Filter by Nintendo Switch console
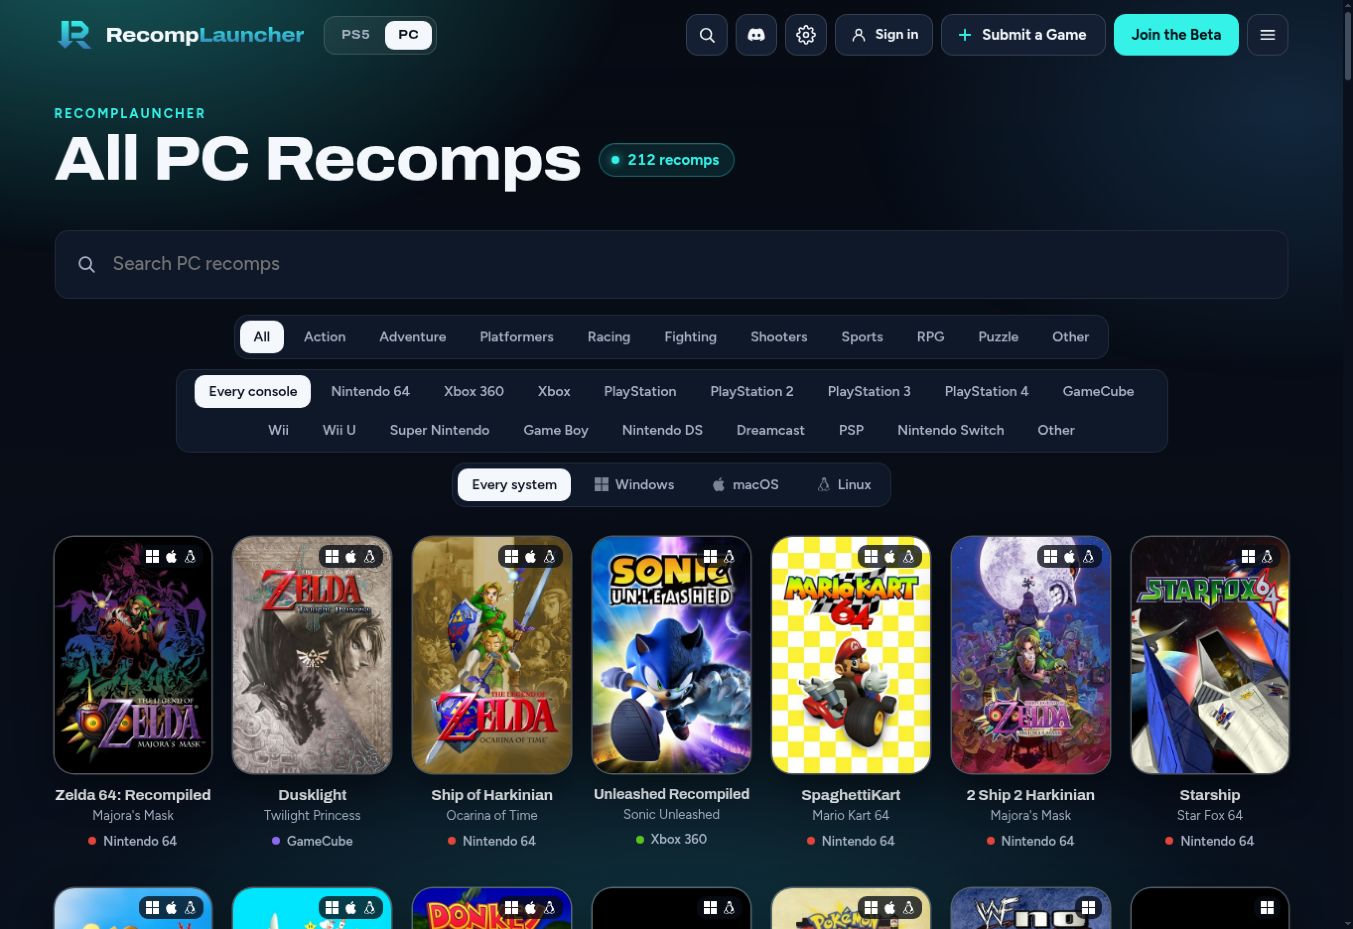The height and width of the screenshot is (929, 1353). coord(951,430)
